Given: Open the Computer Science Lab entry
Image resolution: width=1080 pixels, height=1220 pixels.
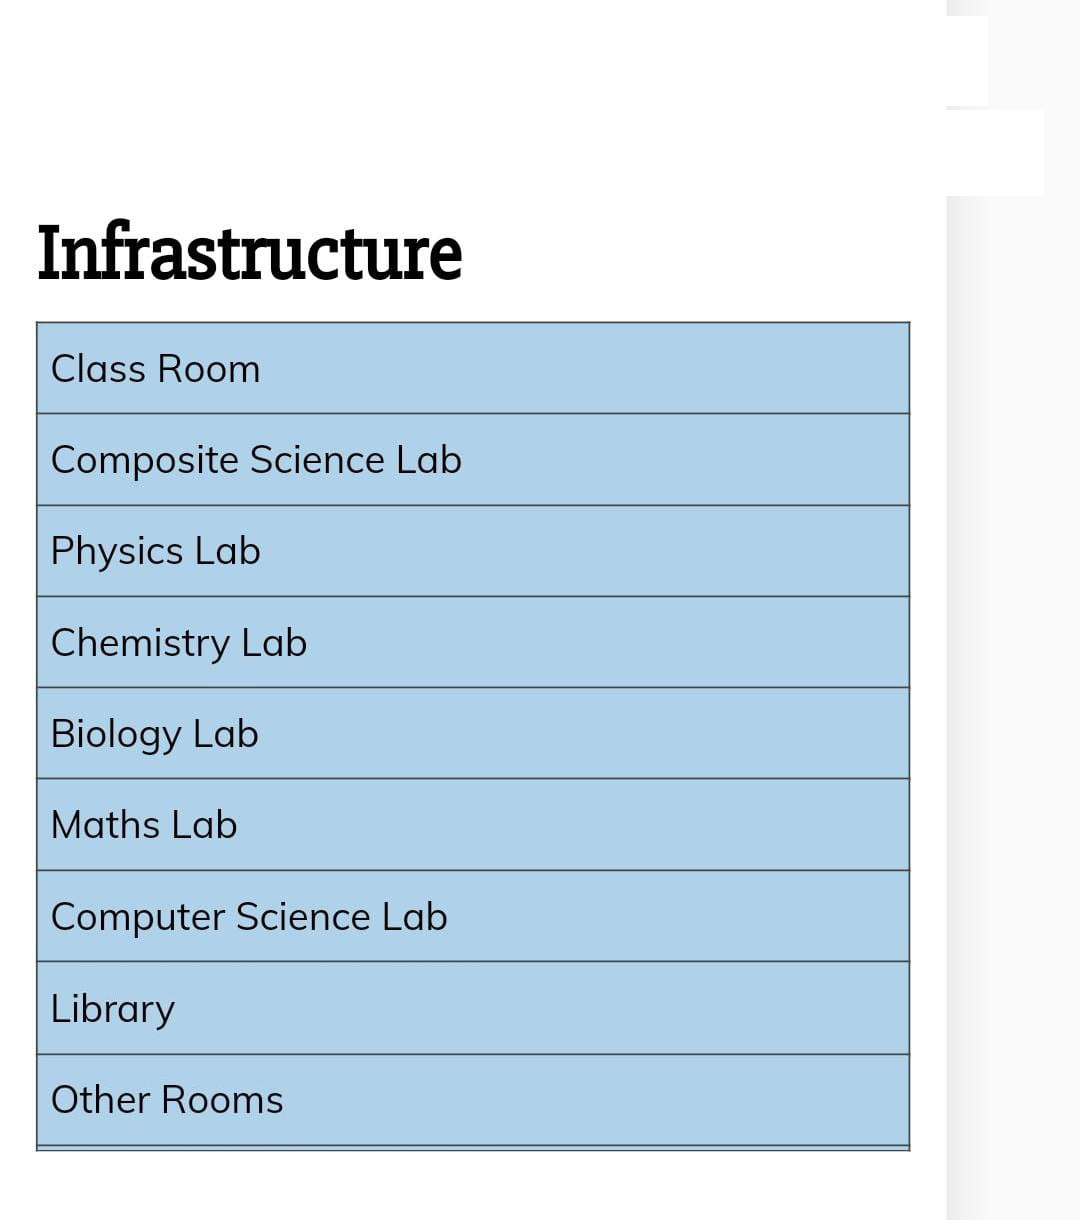Looking at the screenshot, I should pyautogui.click(x=473, y=916).
